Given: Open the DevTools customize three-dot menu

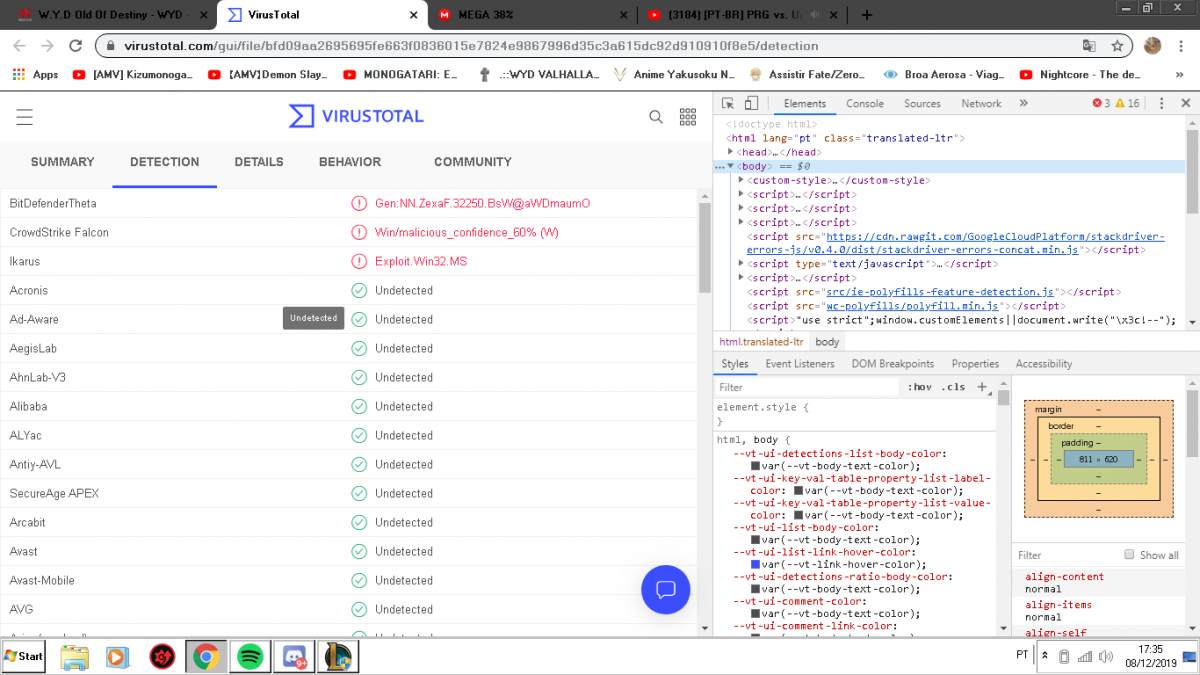Looking at the screenshot, I should [1160, 103].
